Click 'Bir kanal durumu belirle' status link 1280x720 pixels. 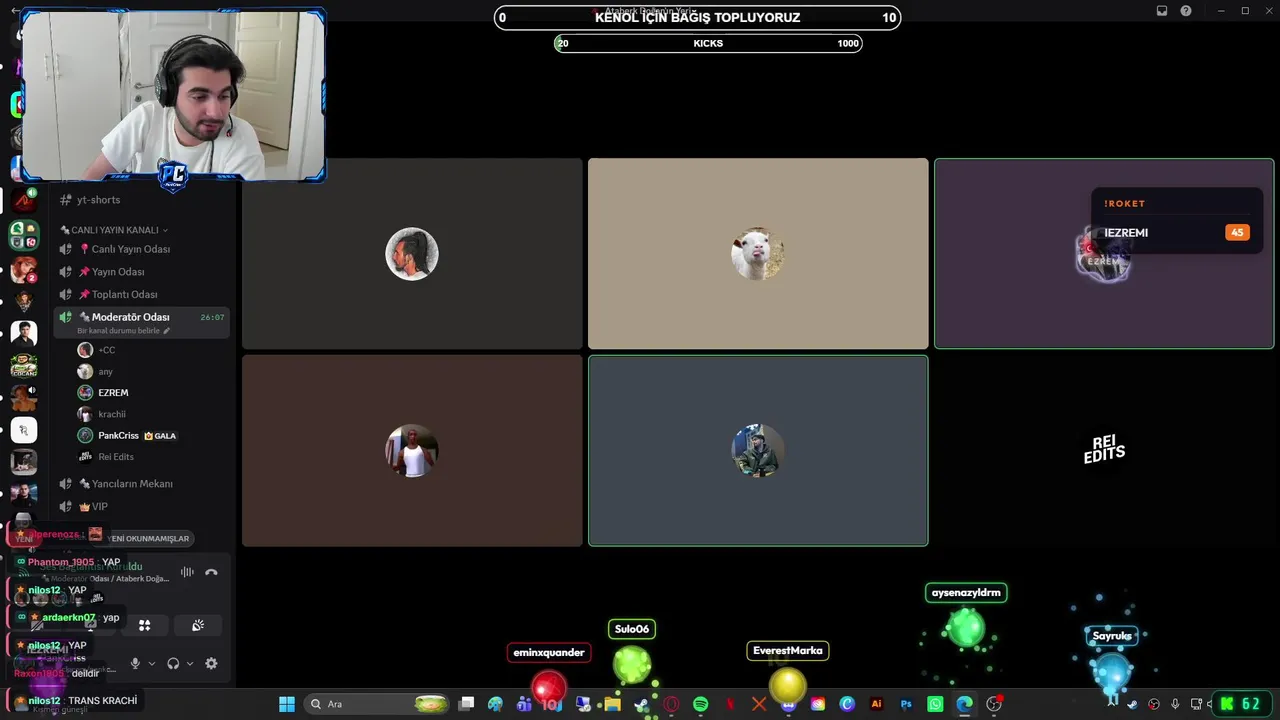120,331
